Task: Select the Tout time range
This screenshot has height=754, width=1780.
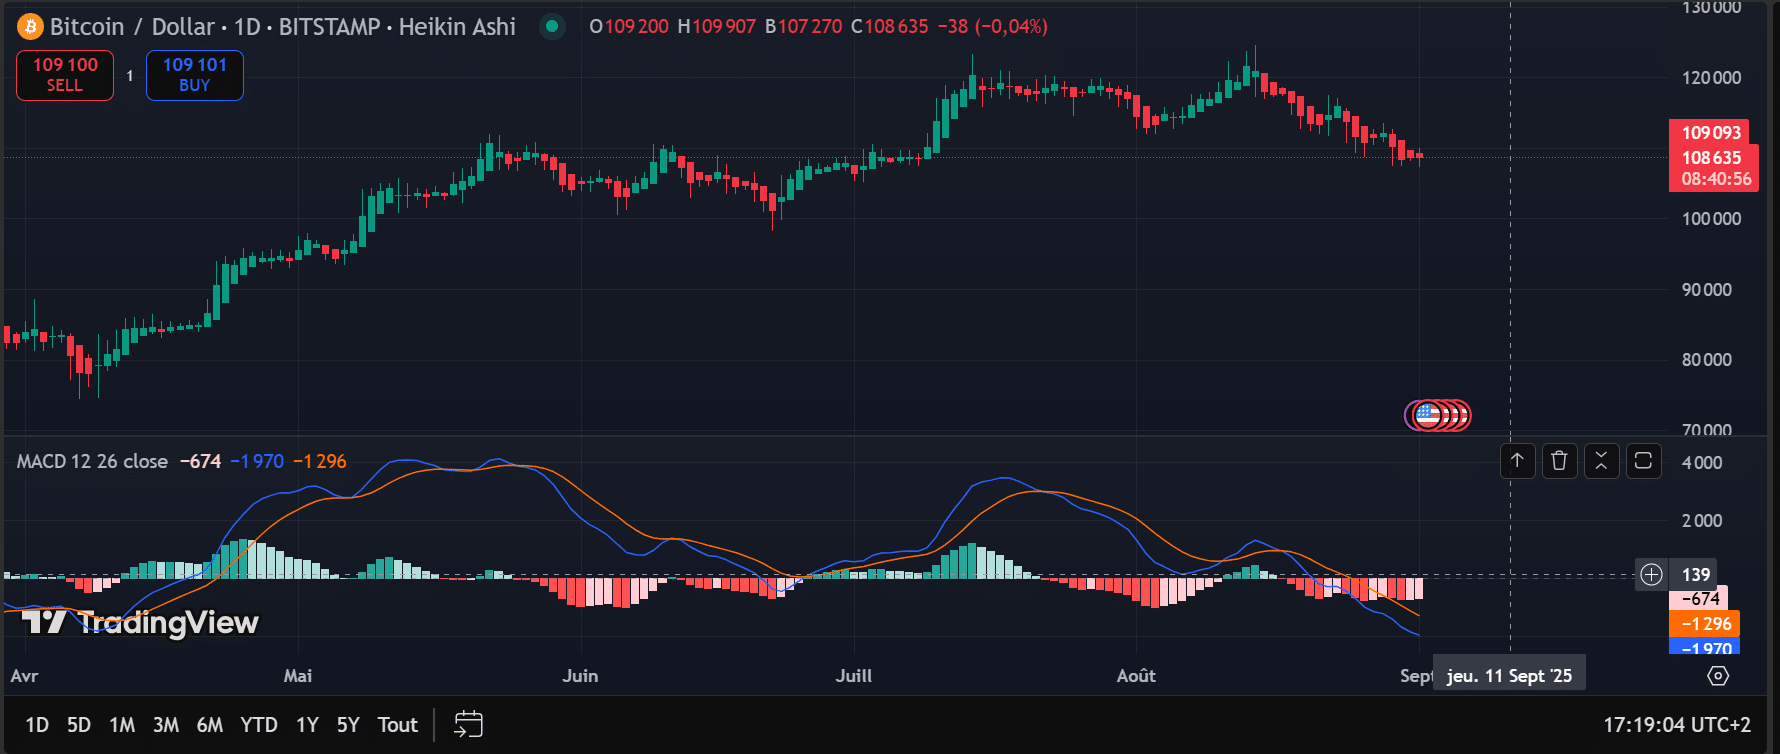Action: 397,725
